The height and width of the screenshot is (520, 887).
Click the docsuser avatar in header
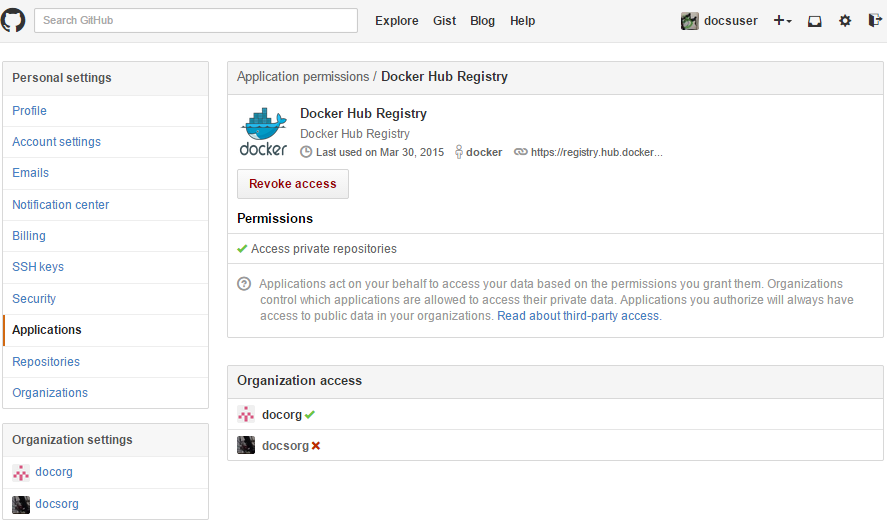(x=690, y=21)
